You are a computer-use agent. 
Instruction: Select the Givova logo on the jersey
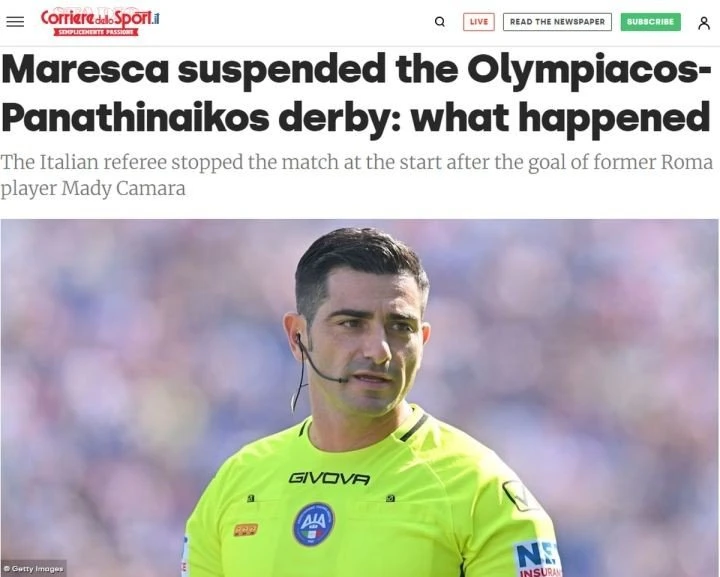tap(329, 478)
